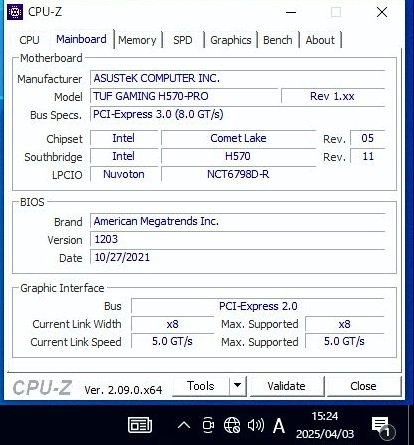
Task: Open the notification center icon
Action: pos(383,427)
